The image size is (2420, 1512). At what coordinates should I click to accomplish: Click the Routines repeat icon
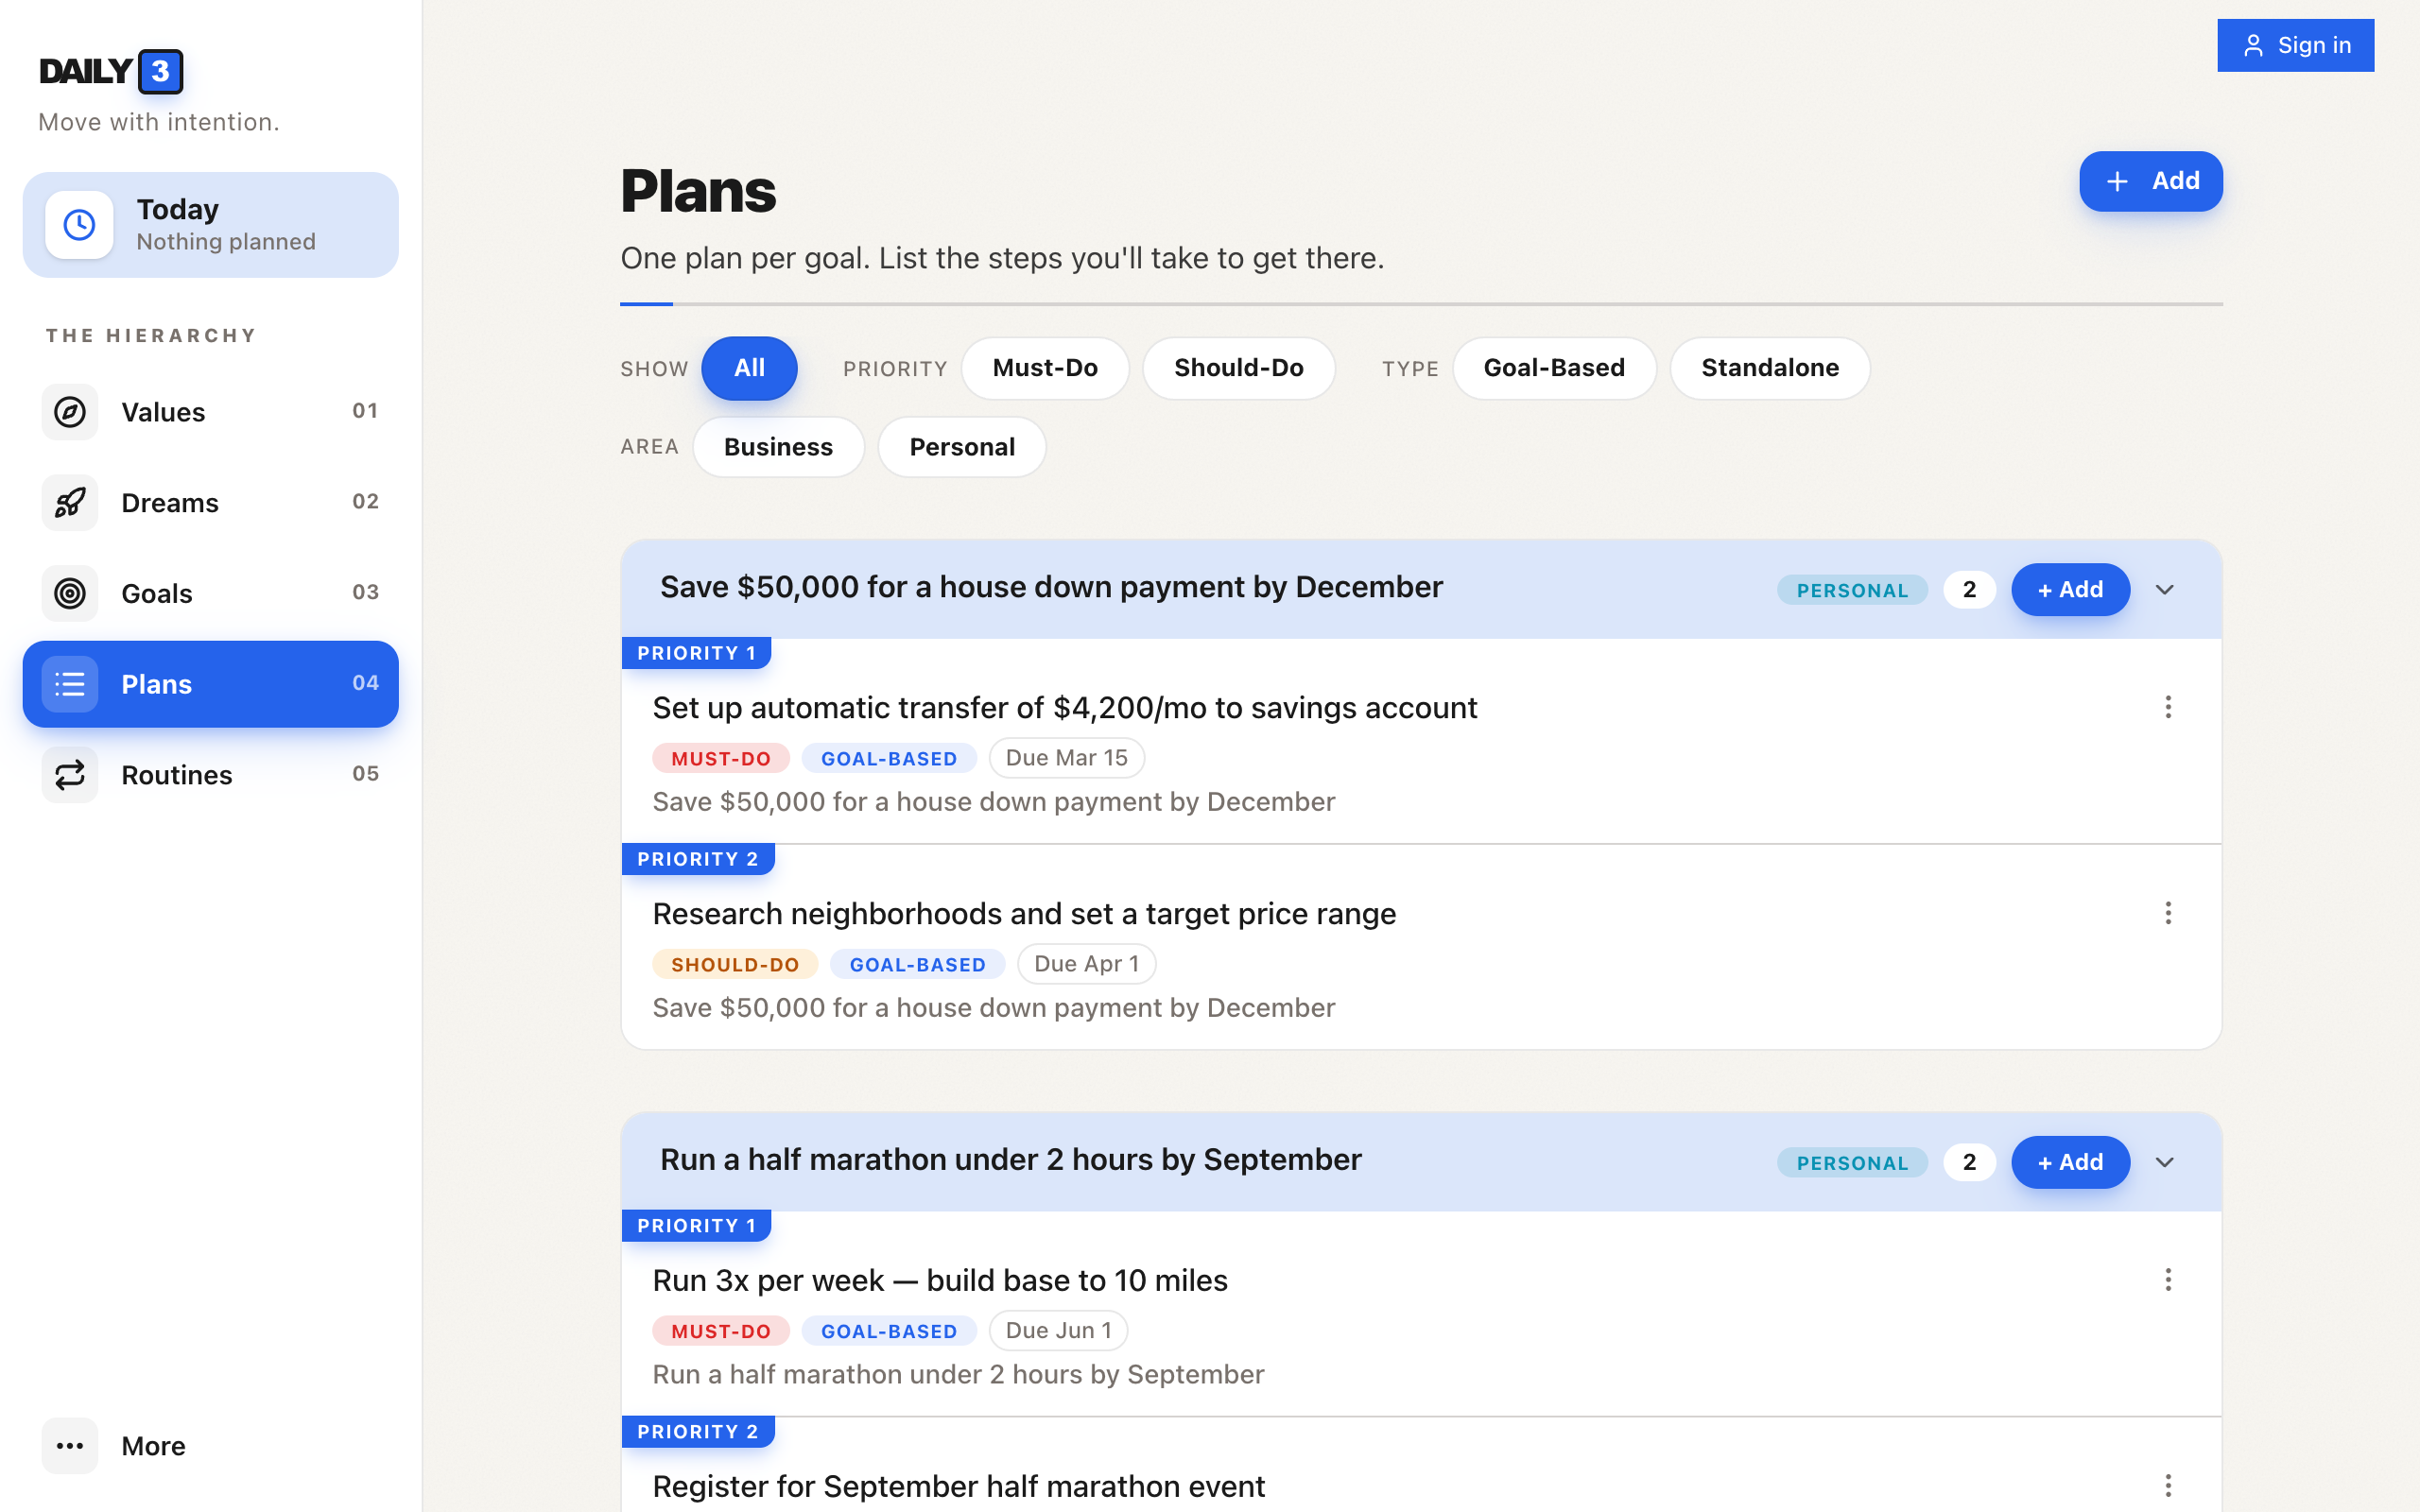tap(70, 775)
